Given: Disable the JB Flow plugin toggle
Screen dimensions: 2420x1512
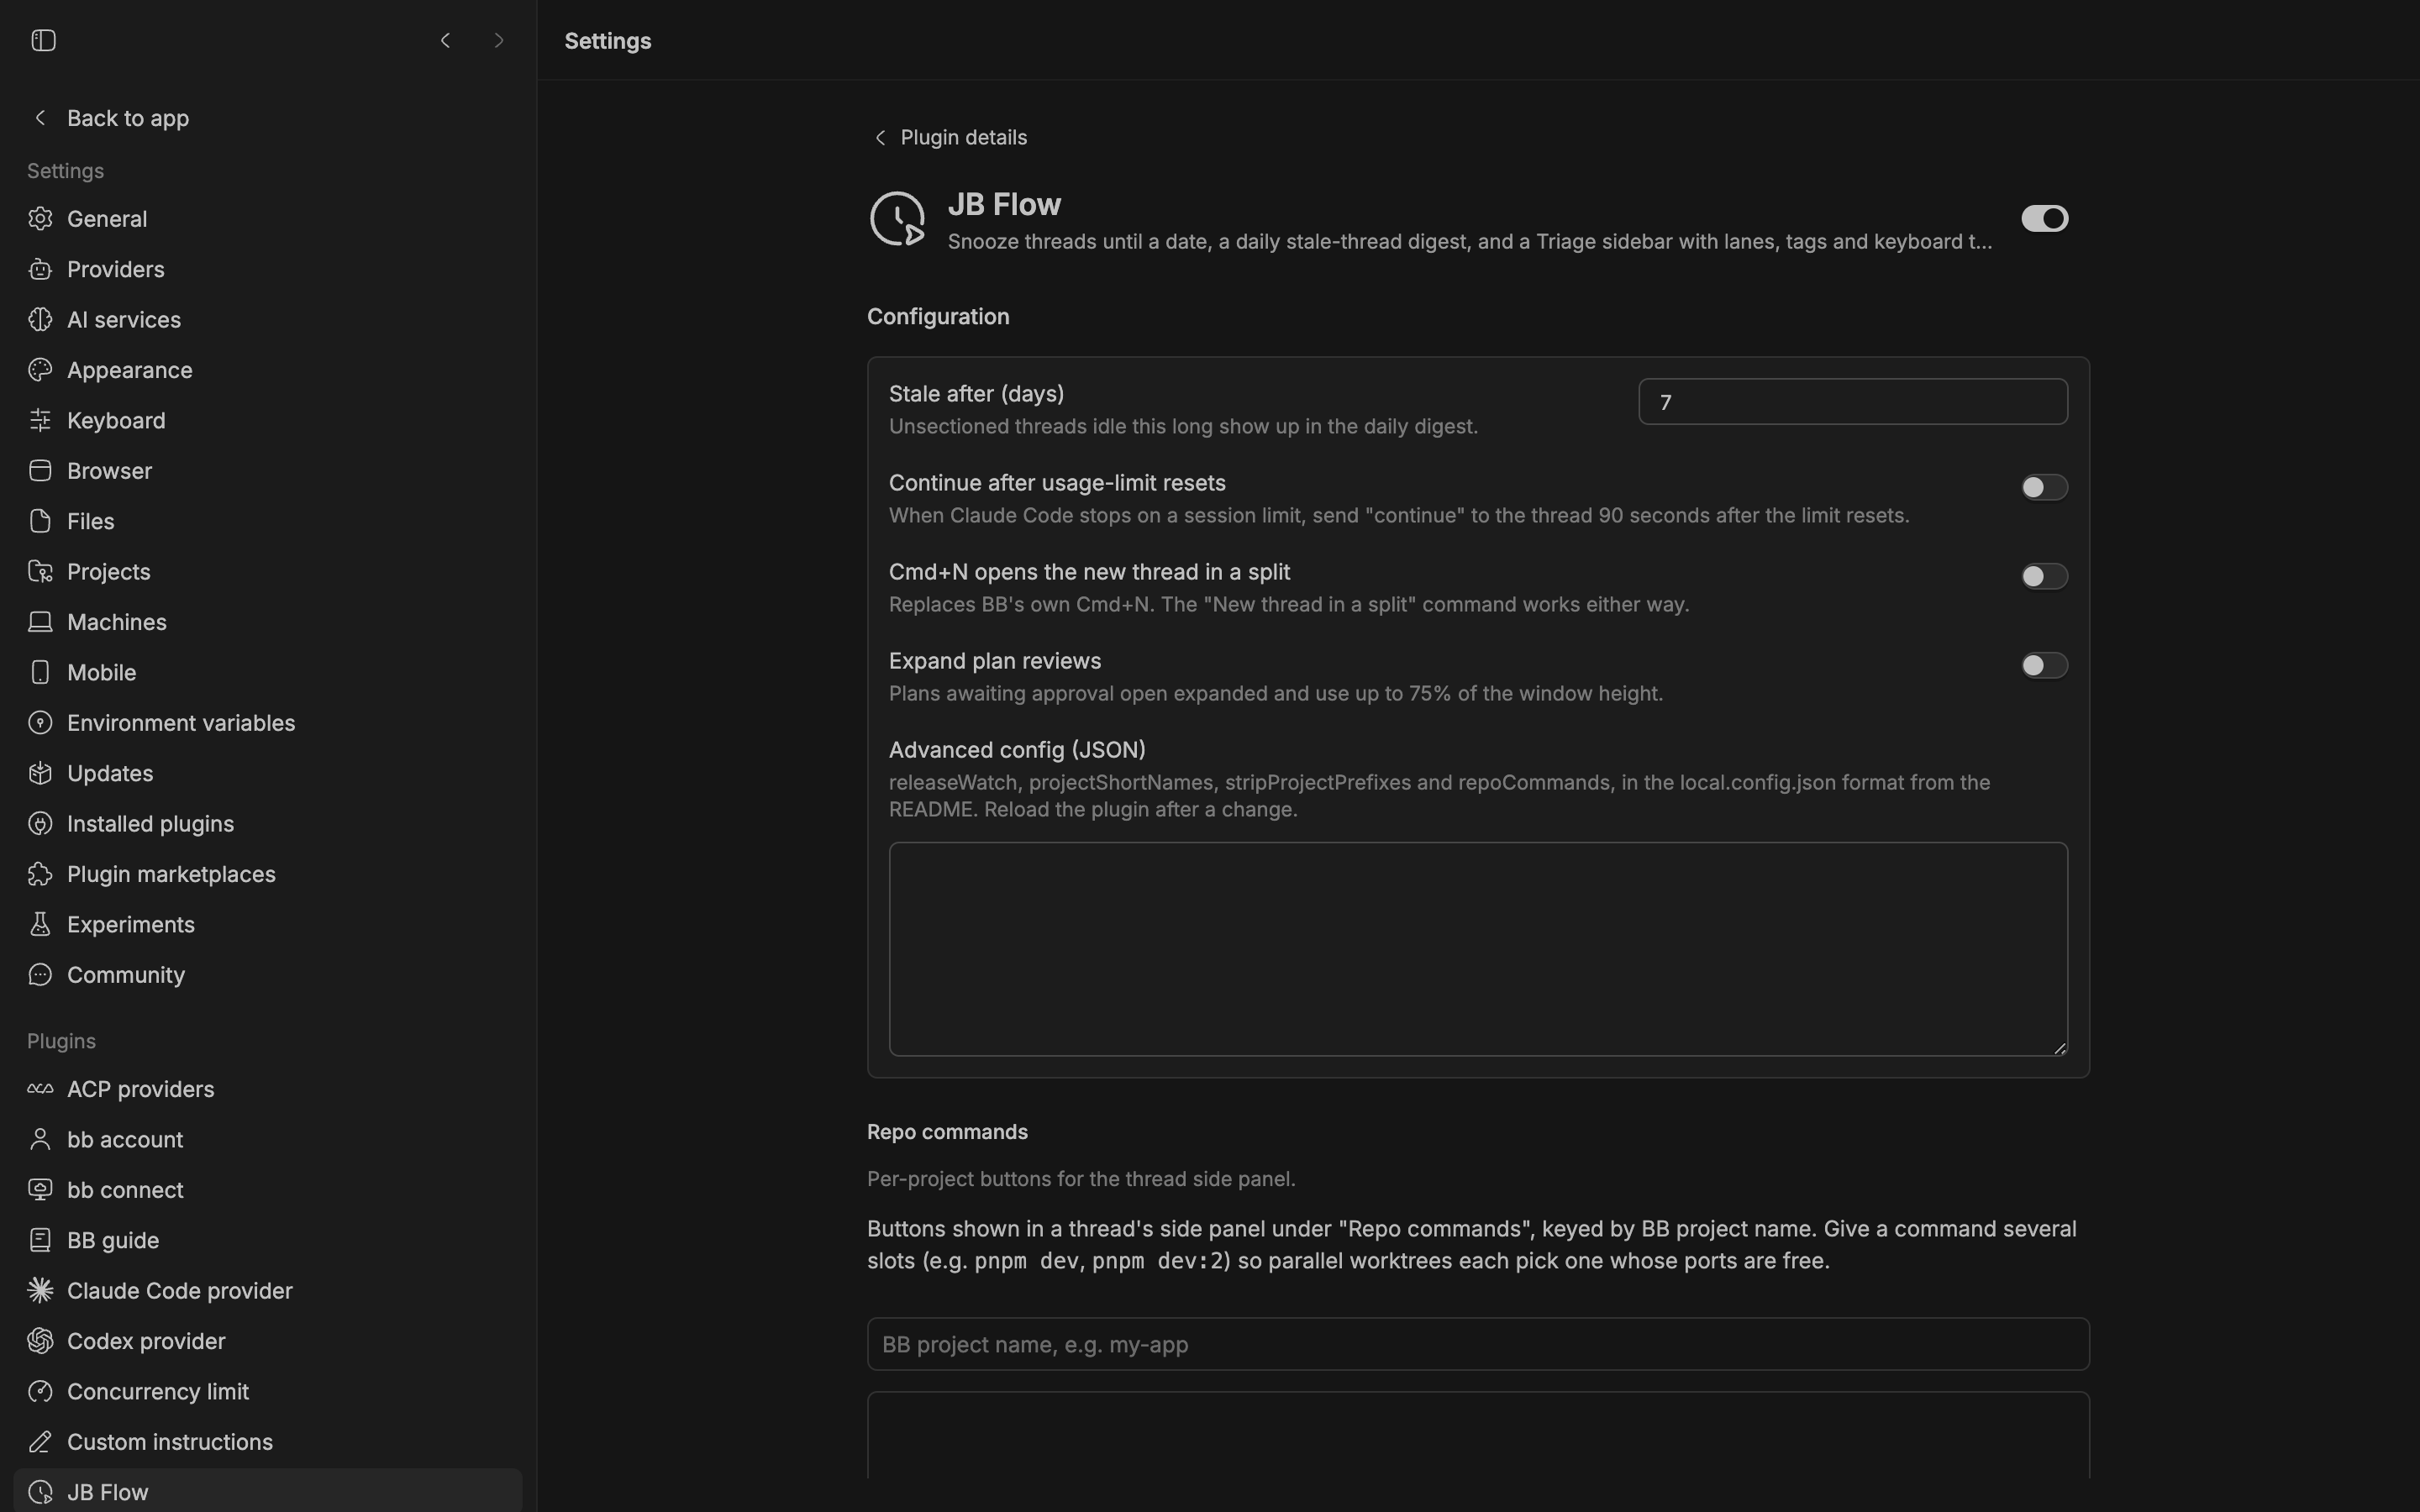Looking at the screenshot, I should (2044, 218).
